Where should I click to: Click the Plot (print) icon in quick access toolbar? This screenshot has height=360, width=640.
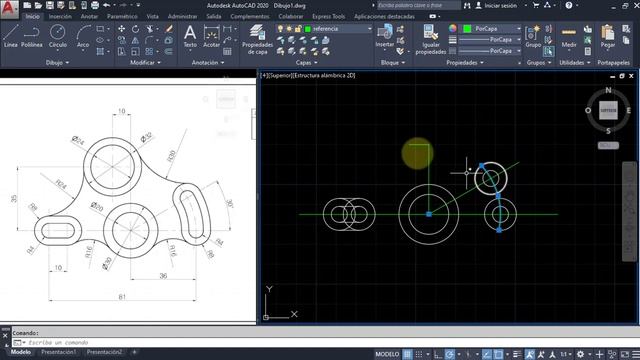pyautogui.click(x=95, y=5)
